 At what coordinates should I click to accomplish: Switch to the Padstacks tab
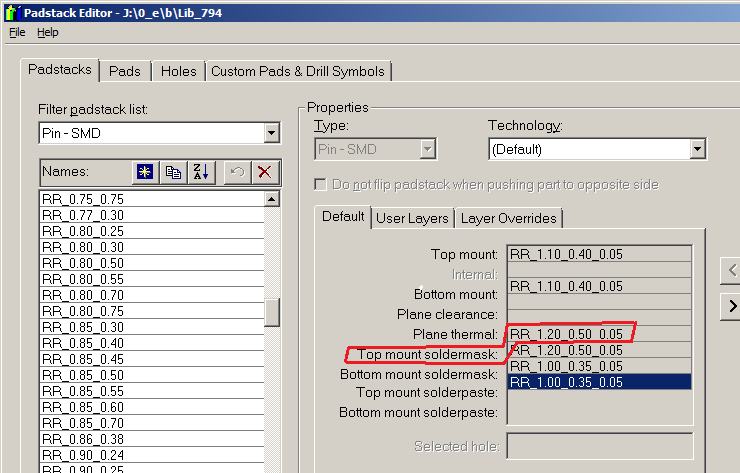click(x=59, y=69)
